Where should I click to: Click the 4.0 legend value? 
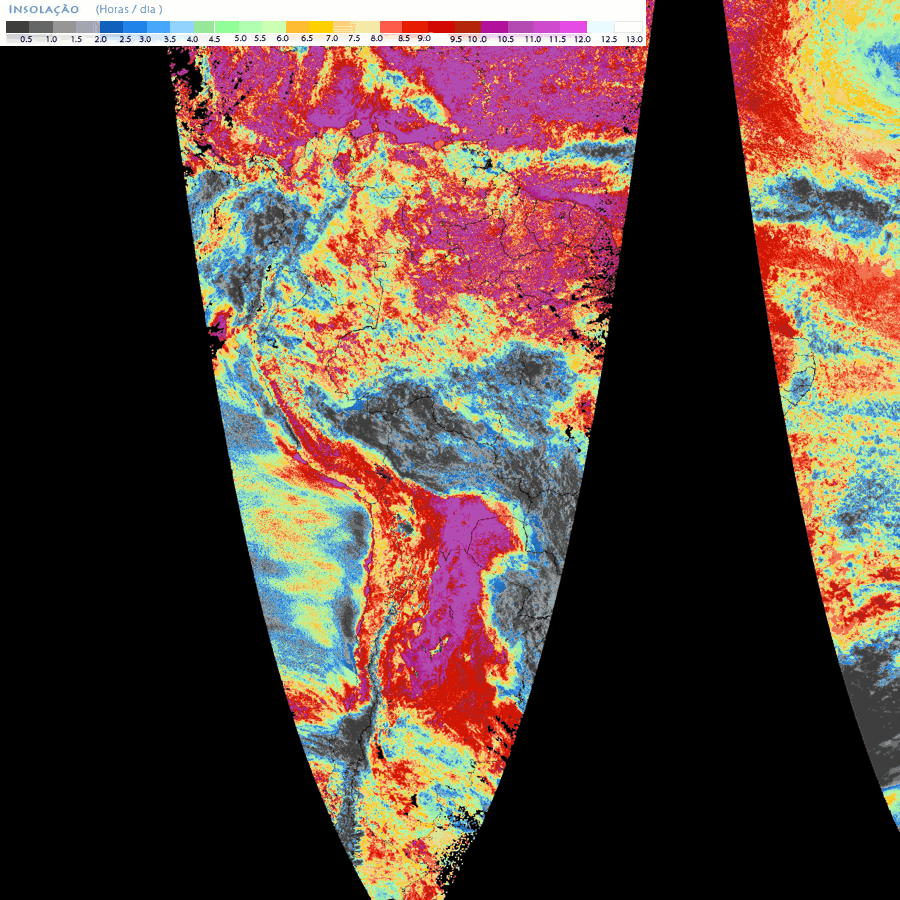pyautogui.click(x=192, y=39)
